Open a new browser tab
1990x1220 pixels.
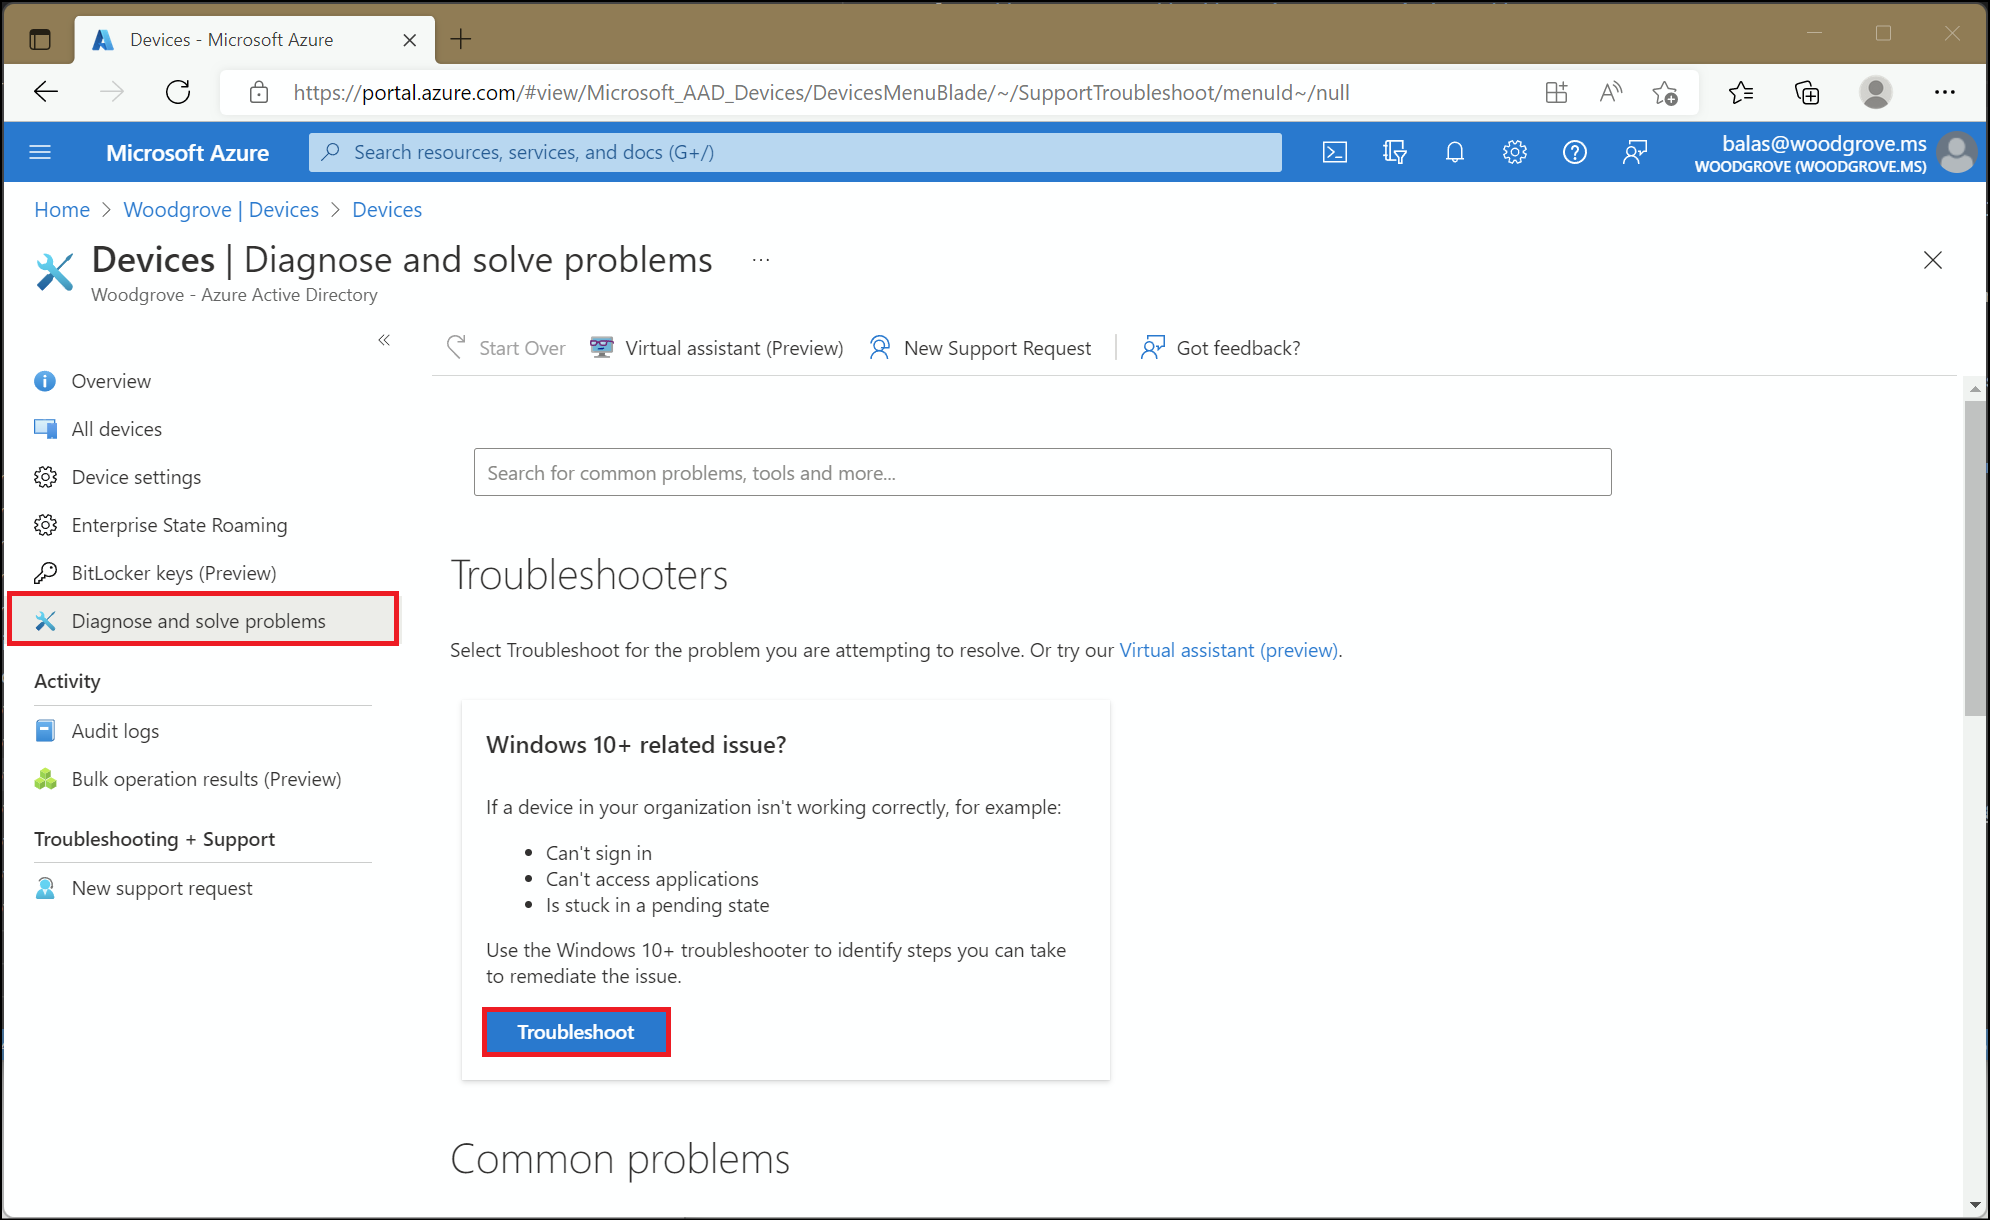[x=461, y=39]
